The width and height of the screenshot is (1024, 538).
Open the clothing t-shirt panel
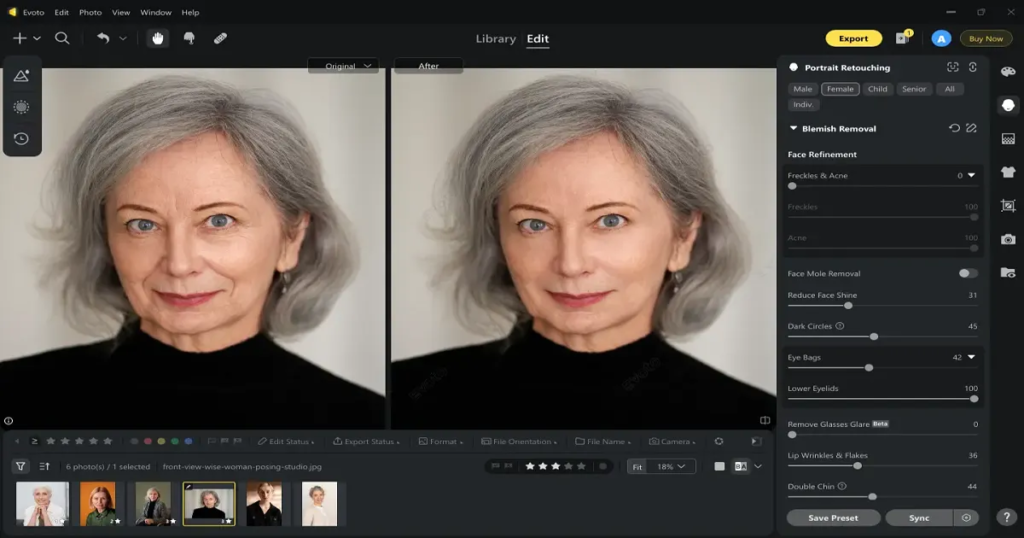click(1007, 172)
